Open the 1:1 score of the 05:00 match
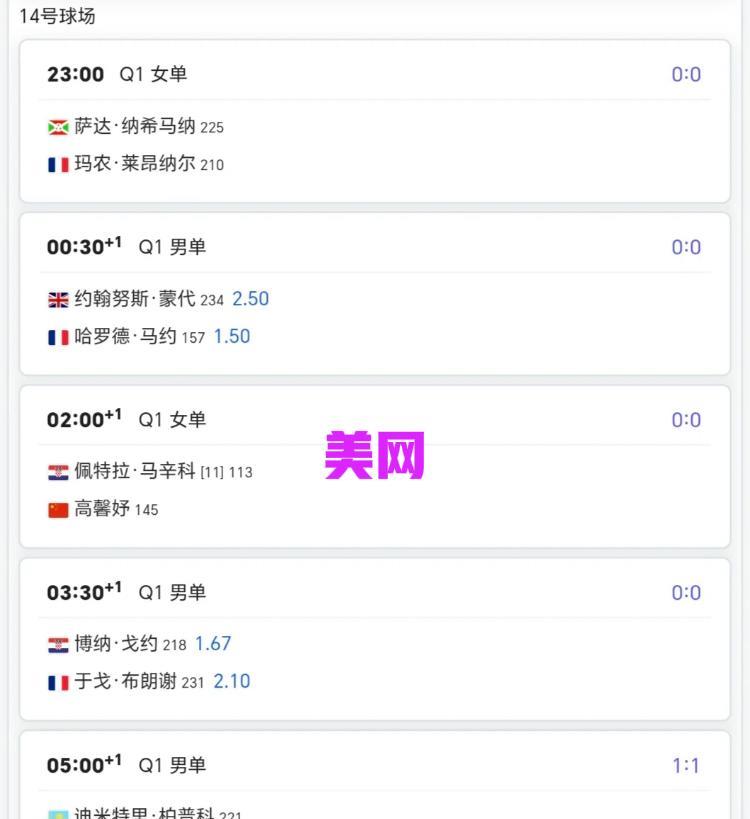Screen dimensions: 750x819 coord(686,766)
